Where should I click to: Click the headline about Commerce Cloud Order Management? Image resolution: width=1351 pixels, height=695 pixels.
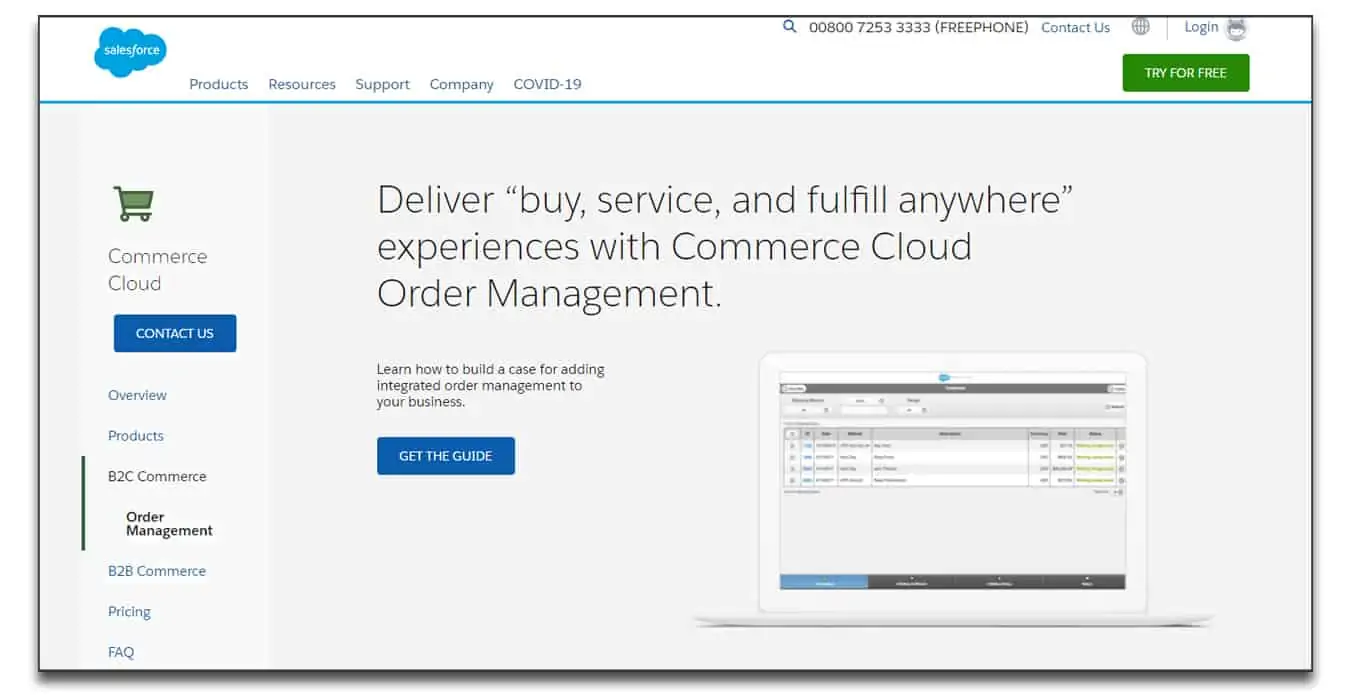pos(725,247)
